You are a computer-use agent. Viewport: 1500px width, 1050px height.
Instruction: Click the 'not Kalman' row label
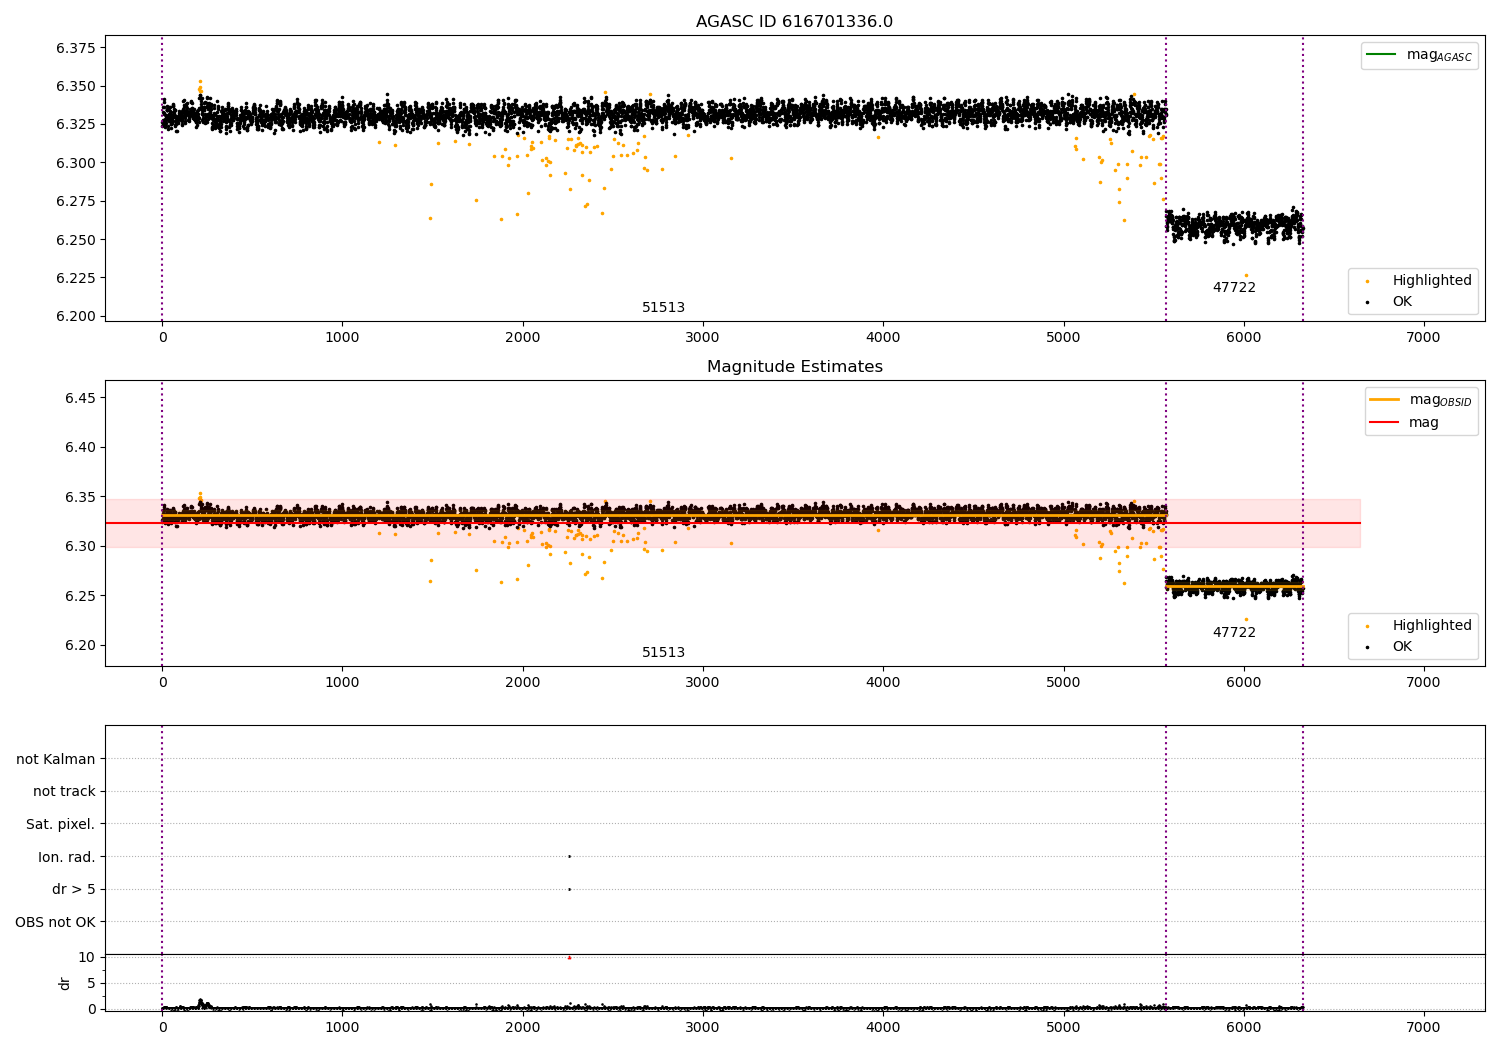[56, 759]
